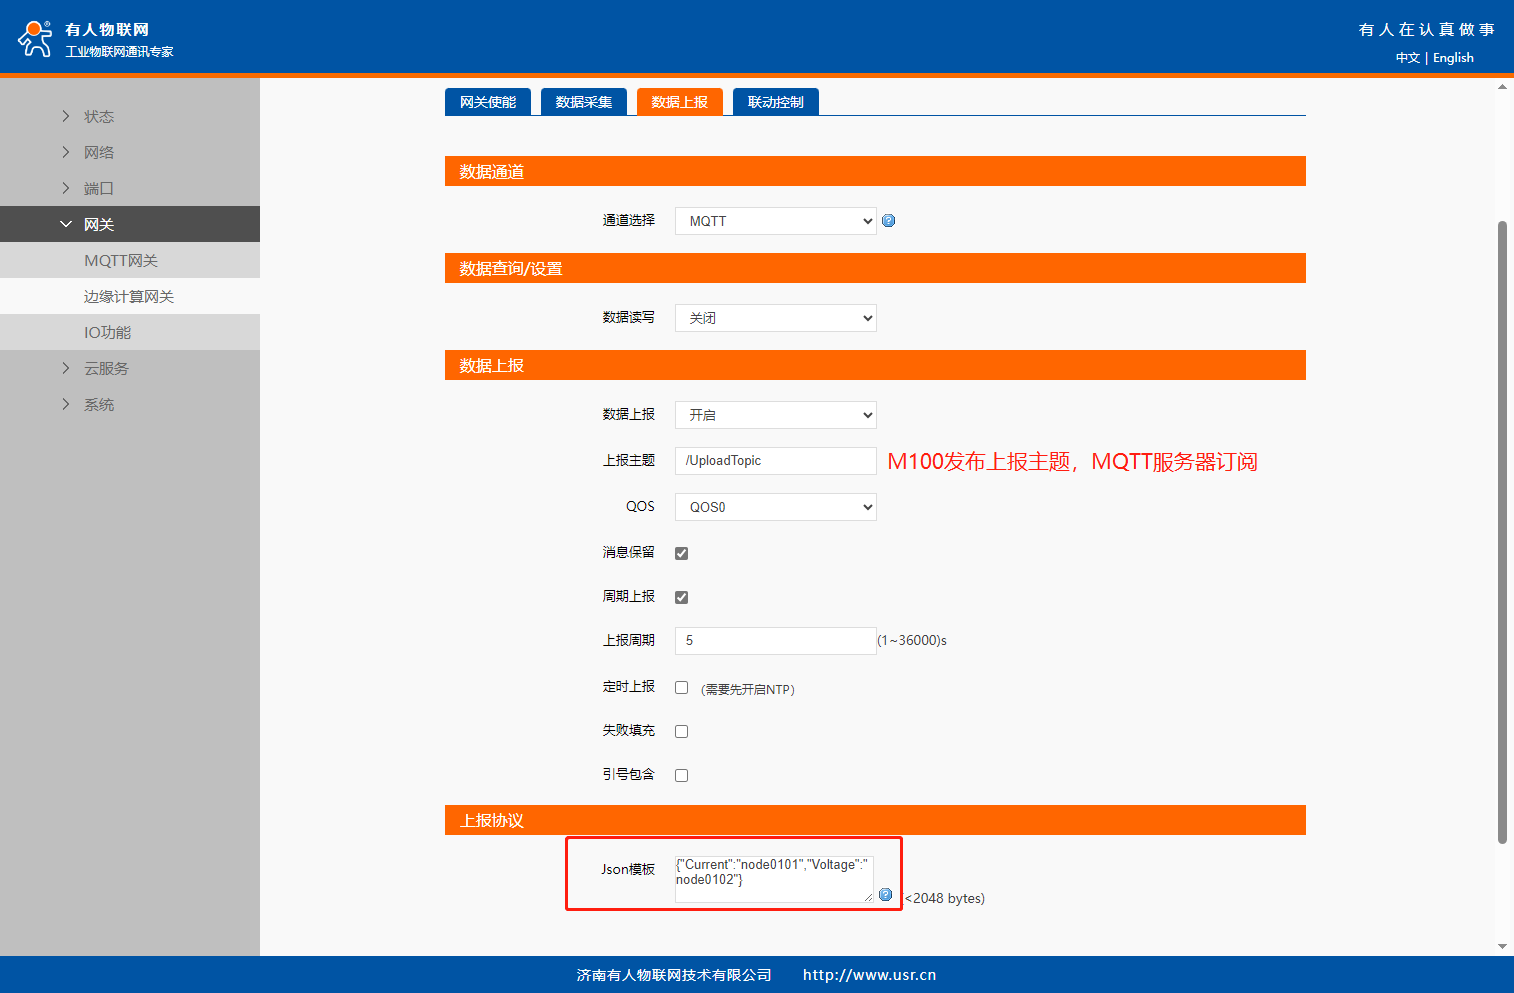This screenshot has width=1514, height=993.
Task: Switch language to English
Action: point(1453,58)
